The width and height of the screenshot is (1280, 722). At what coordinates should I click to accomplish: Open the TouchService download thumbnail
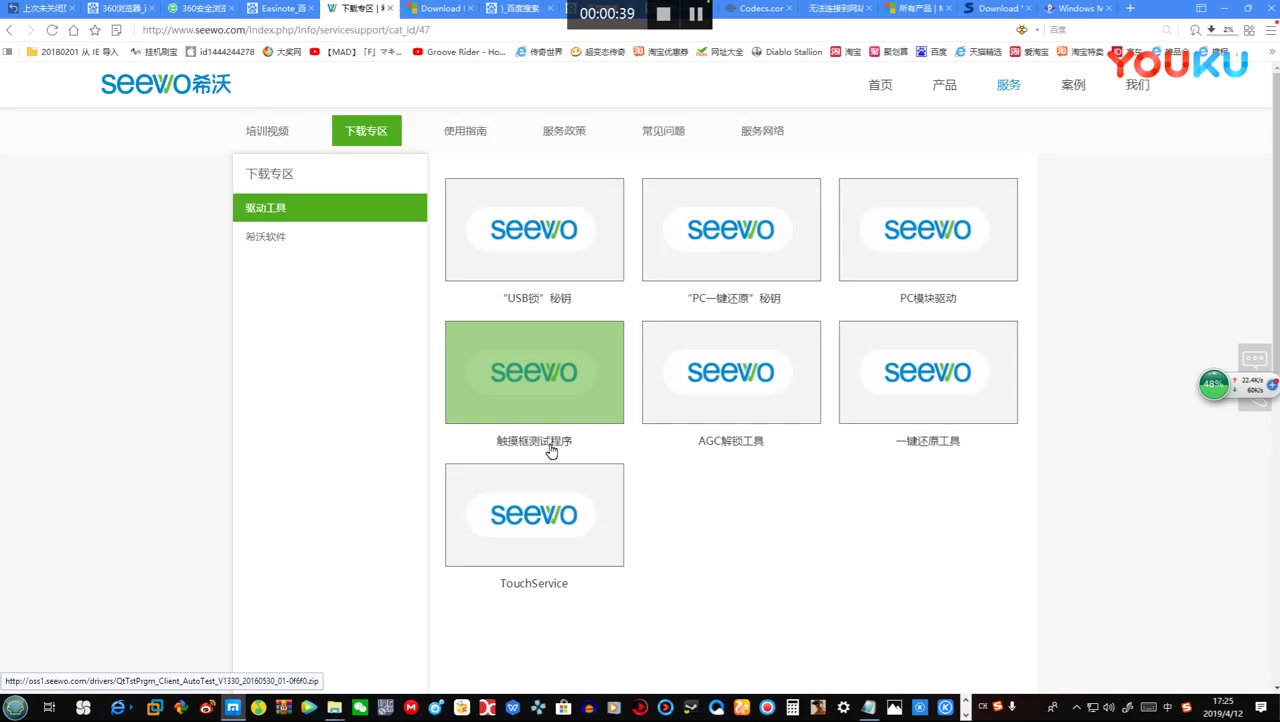tap(534, 515)
